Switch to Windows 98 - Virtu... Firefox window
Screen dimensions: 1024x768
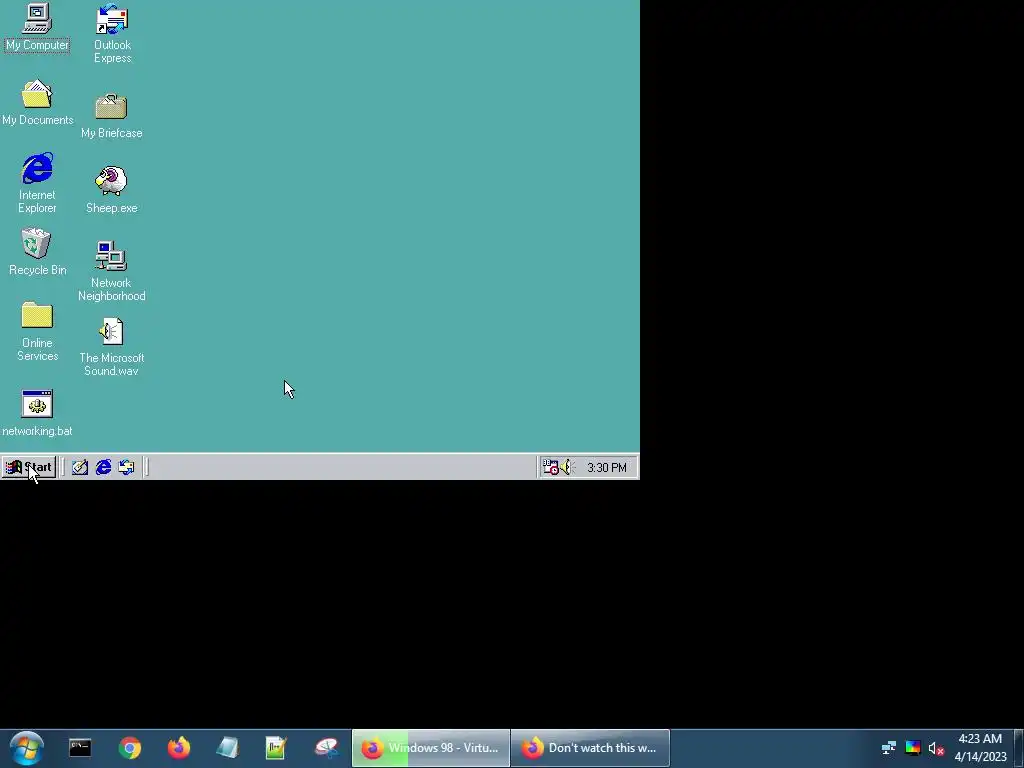point(431,748)
